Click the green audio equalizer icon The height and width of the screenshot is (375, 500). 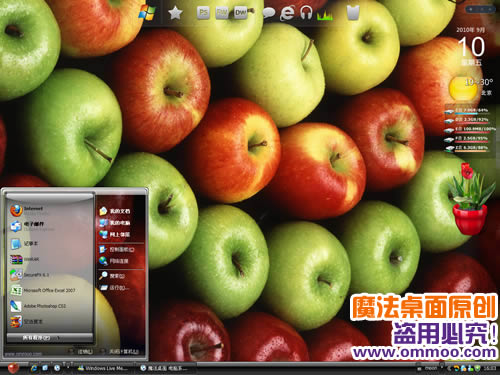[325, 14]
